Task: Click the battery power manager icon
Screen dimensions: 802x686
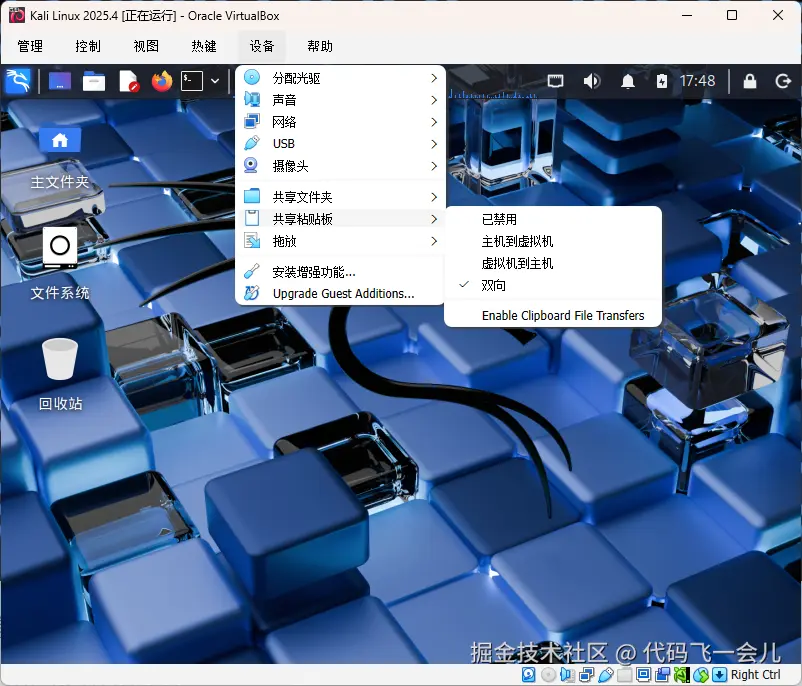Action: coord(662,81)
